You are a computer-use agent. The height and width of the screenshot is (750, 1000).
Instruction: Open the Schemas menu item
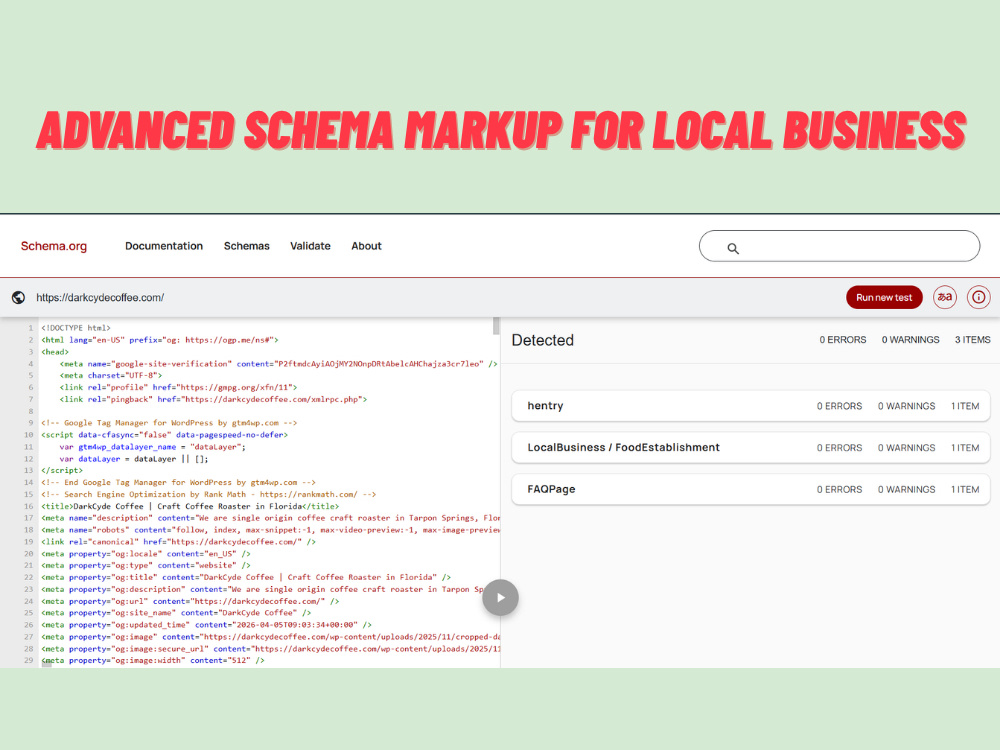(x=247, y=246)
